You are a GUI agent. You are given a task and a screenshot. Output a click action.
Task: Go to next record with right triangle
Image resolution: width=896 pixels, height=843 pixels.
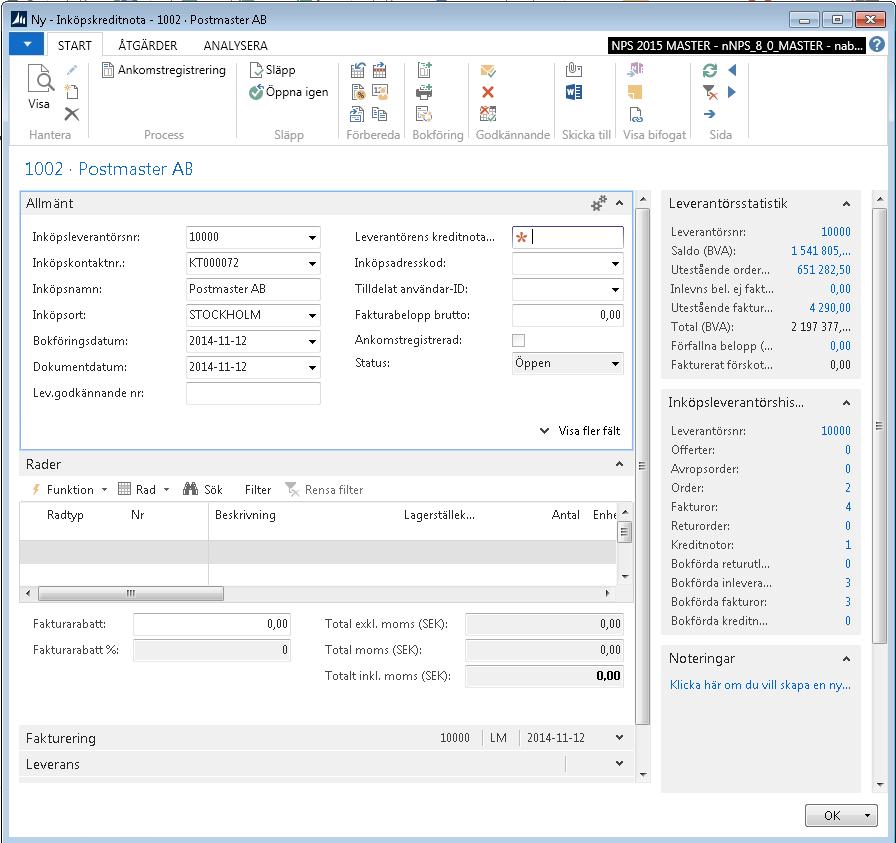click(732, 91)
